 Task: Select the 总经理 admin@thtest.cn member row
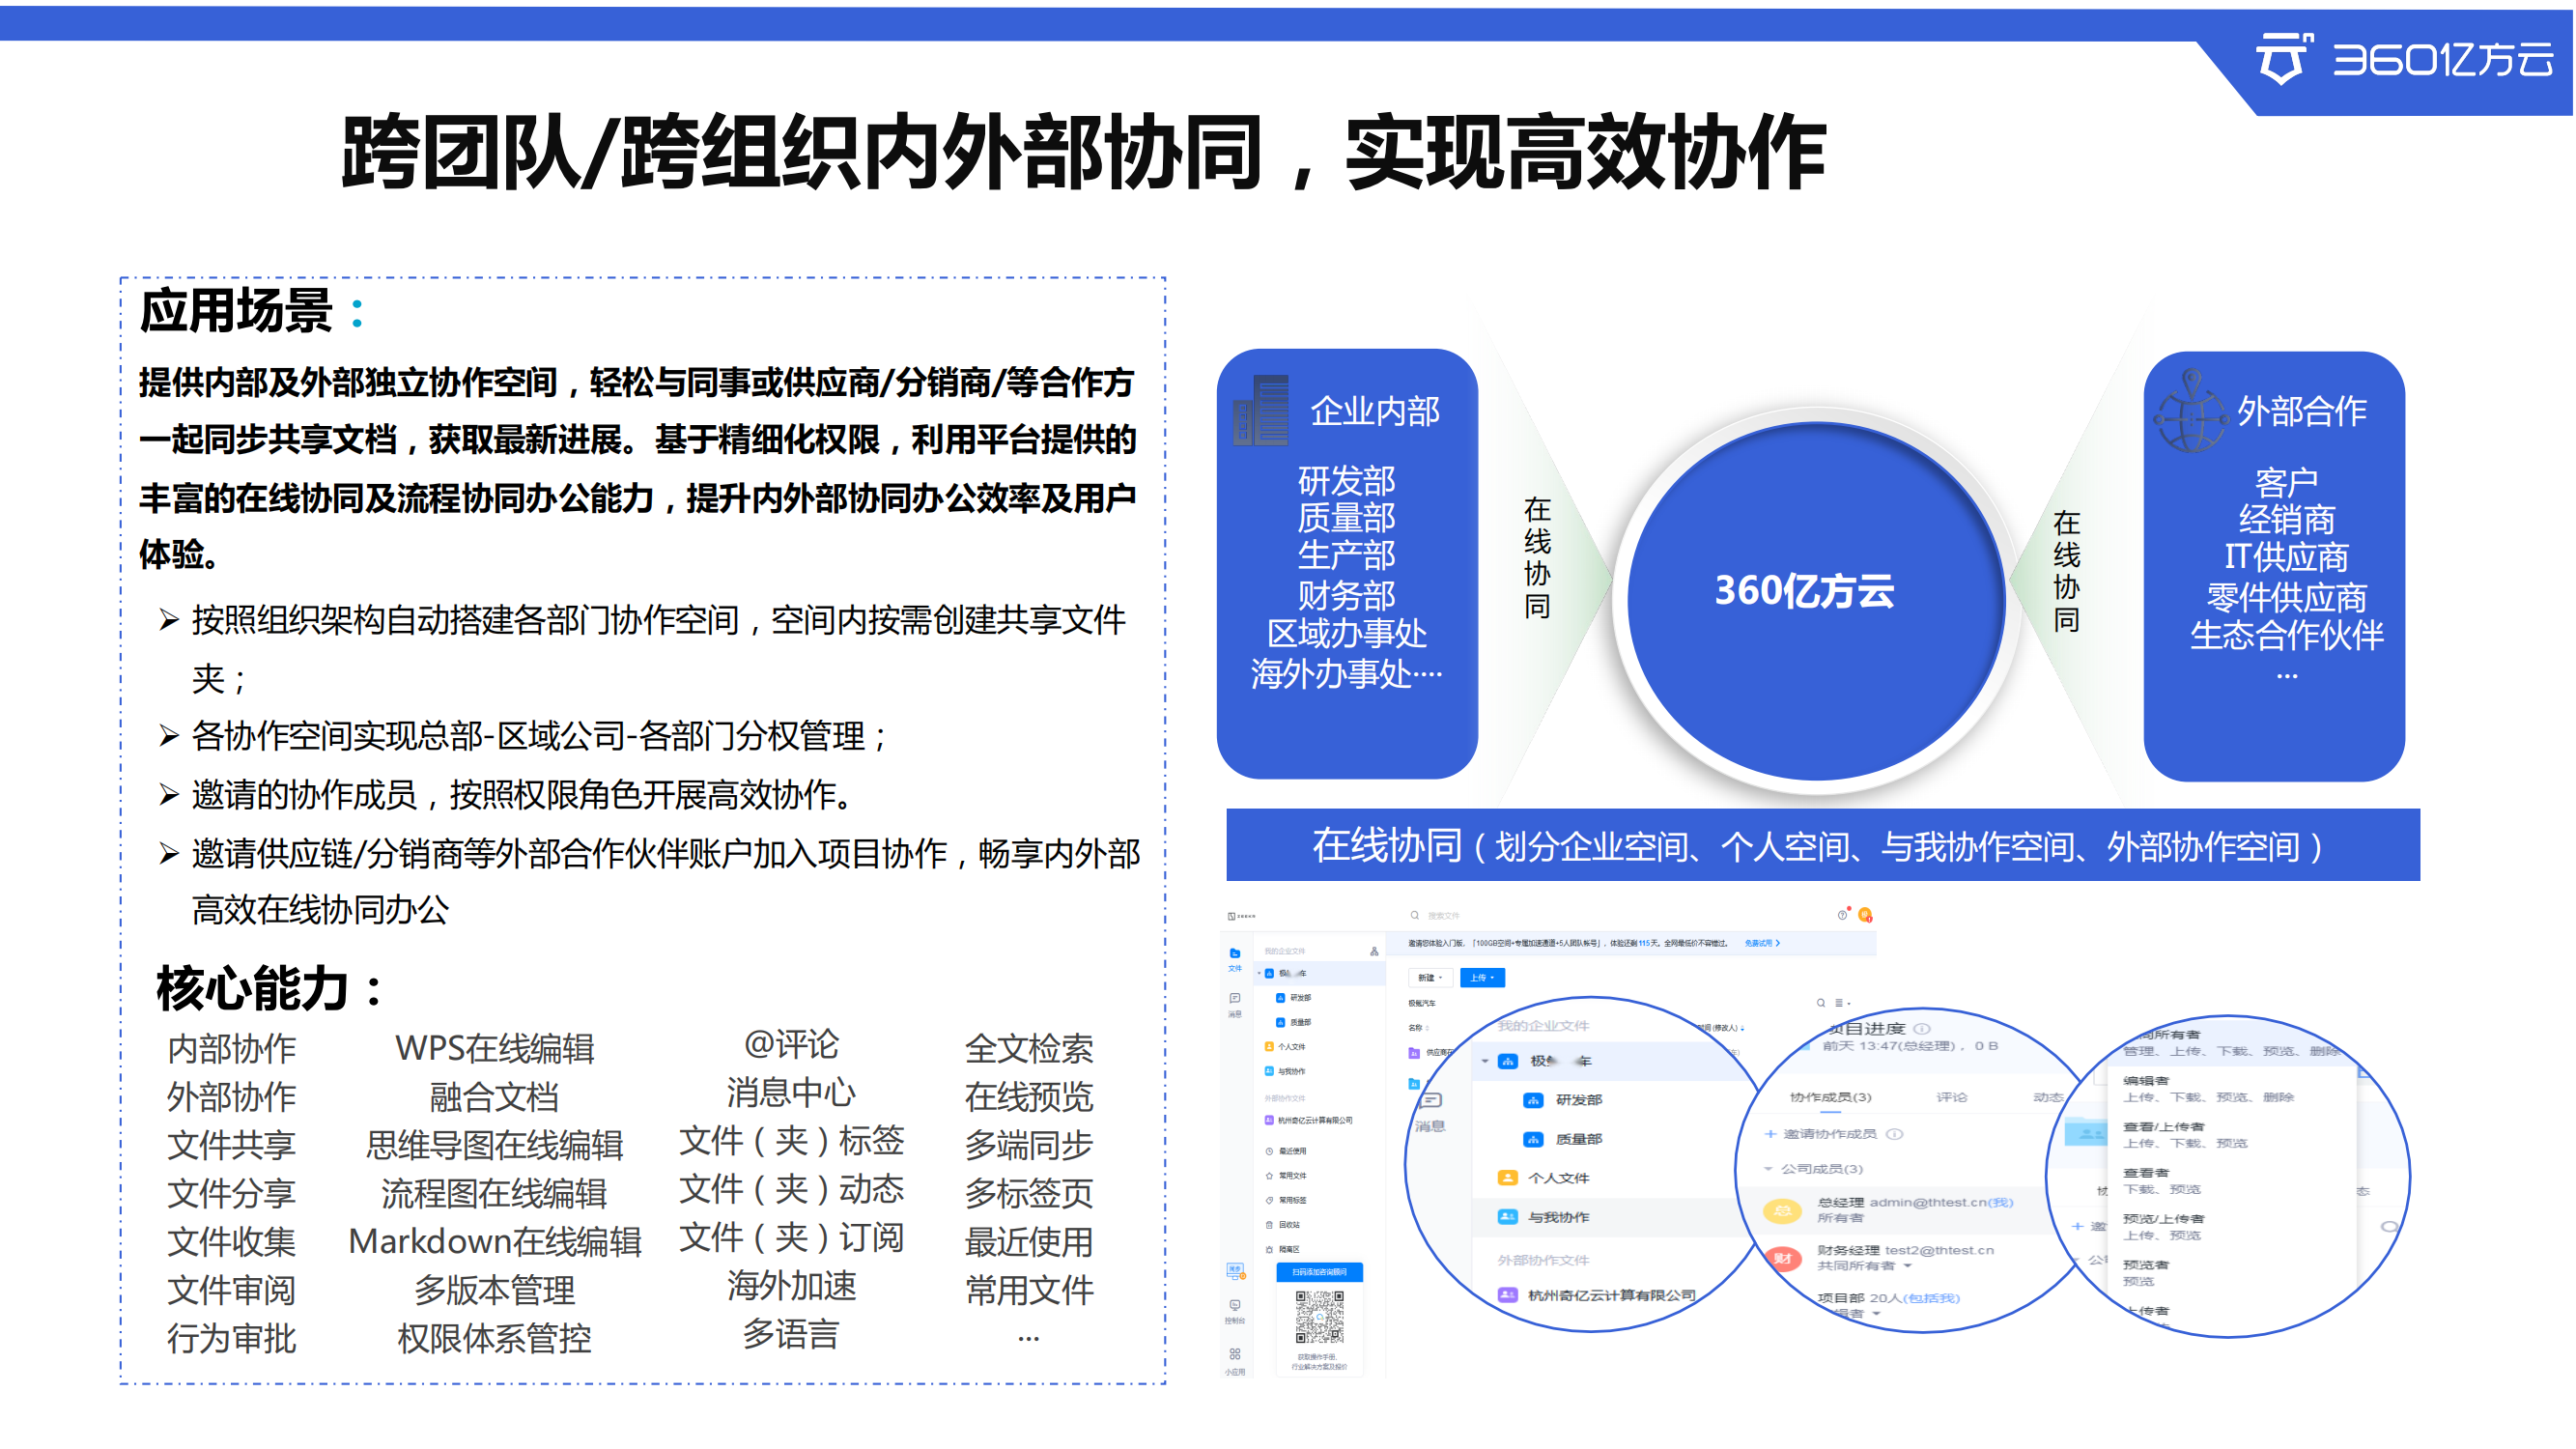[x=1890, y=1210]
